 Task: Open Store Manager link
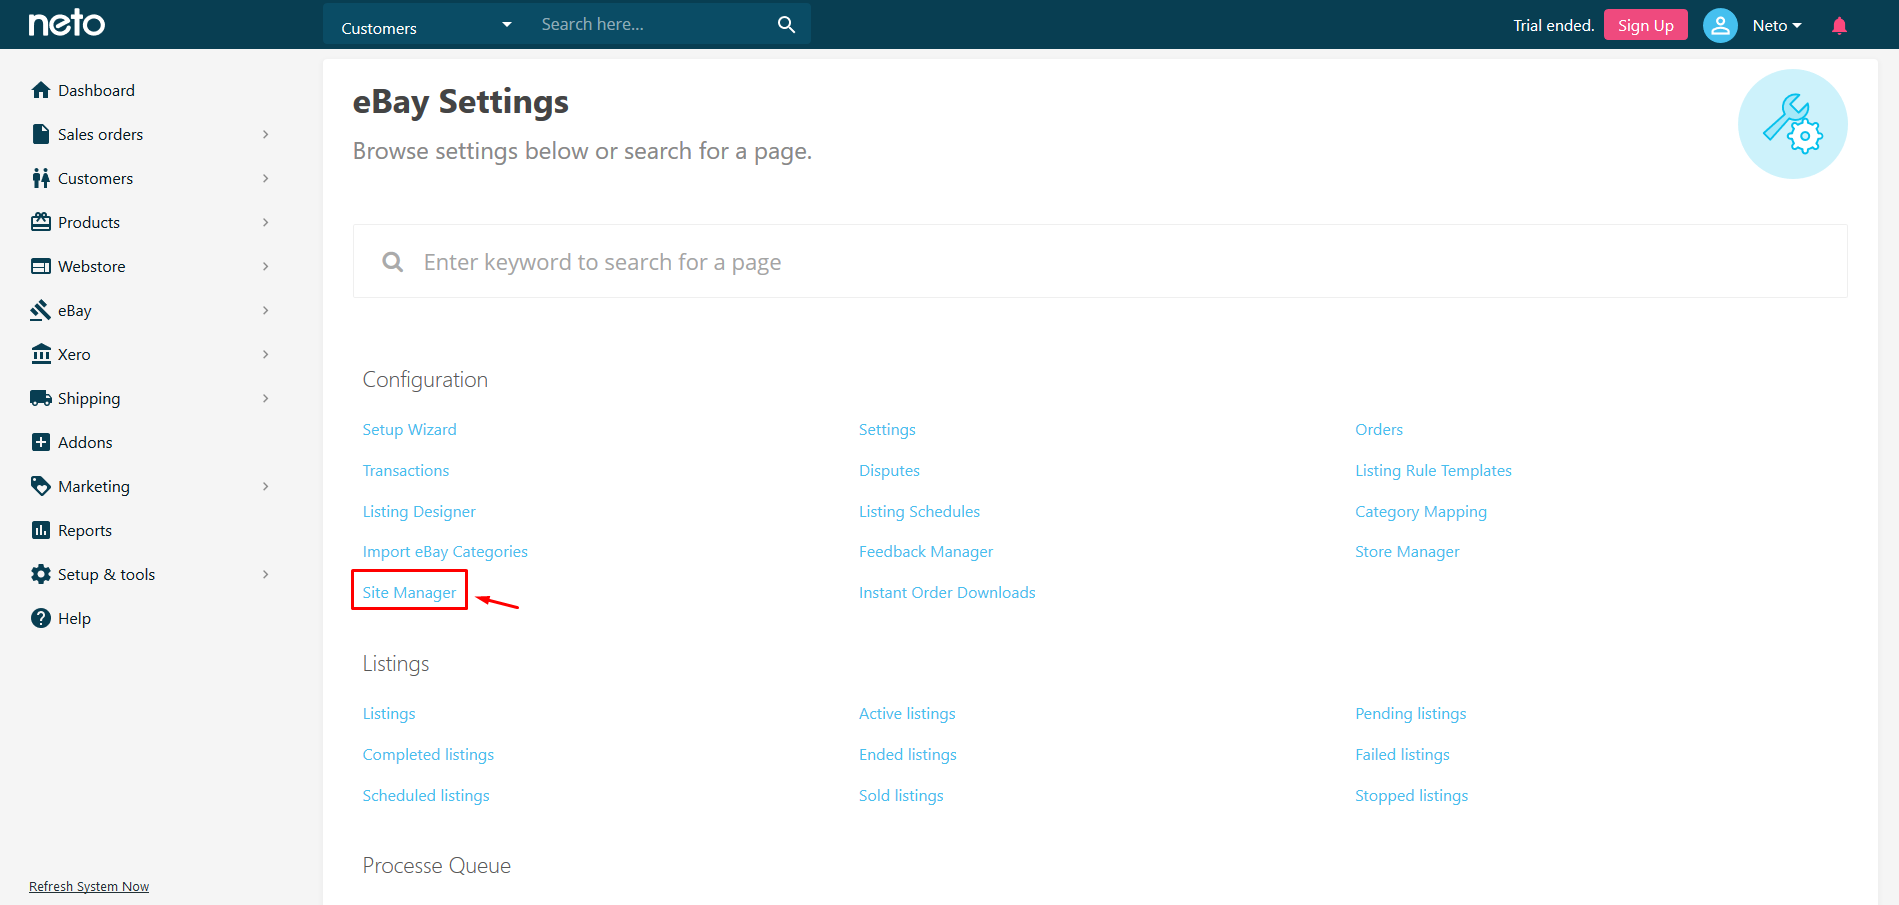[x=1407, y=551]
